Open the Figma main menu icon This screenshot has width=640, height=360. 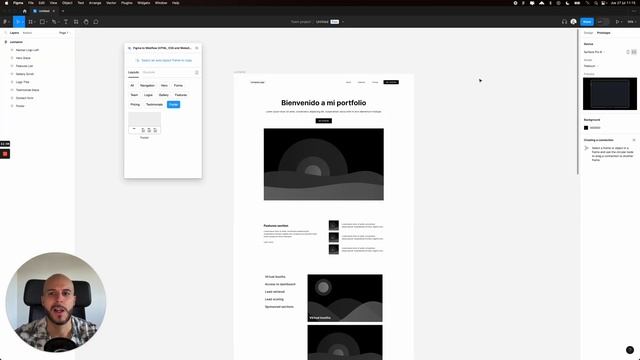pyautogui.click(x=5, y=22)
